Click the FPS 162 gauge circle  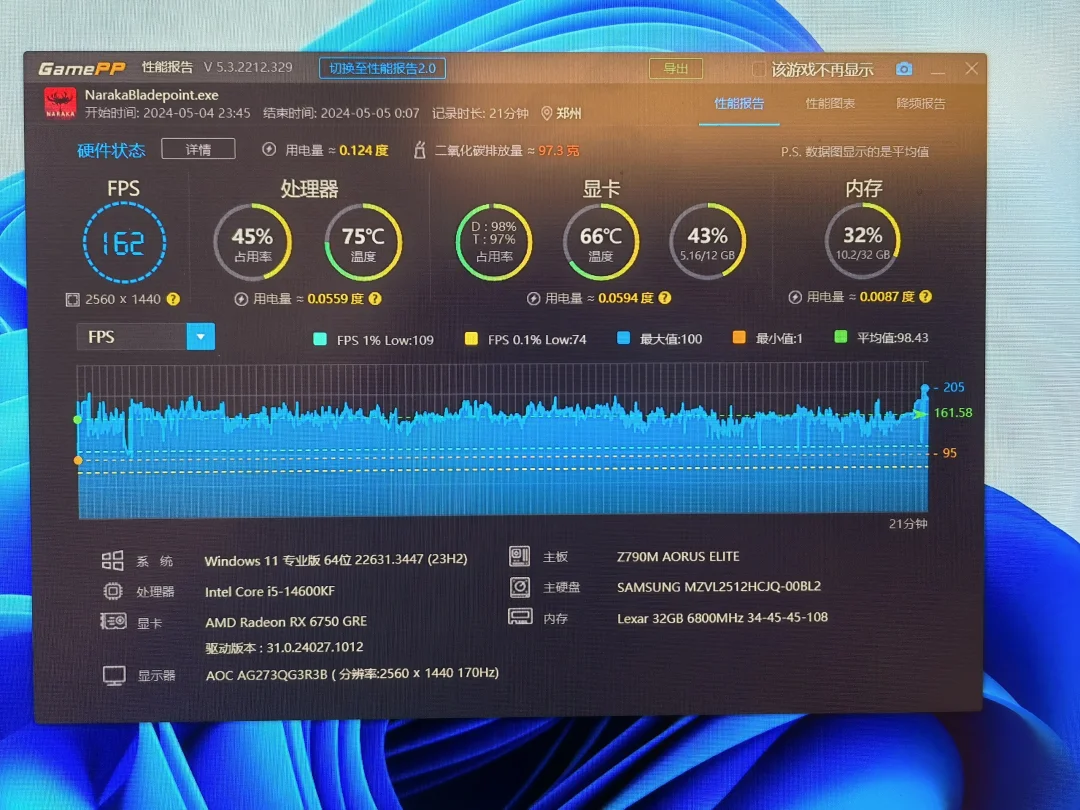124,242
